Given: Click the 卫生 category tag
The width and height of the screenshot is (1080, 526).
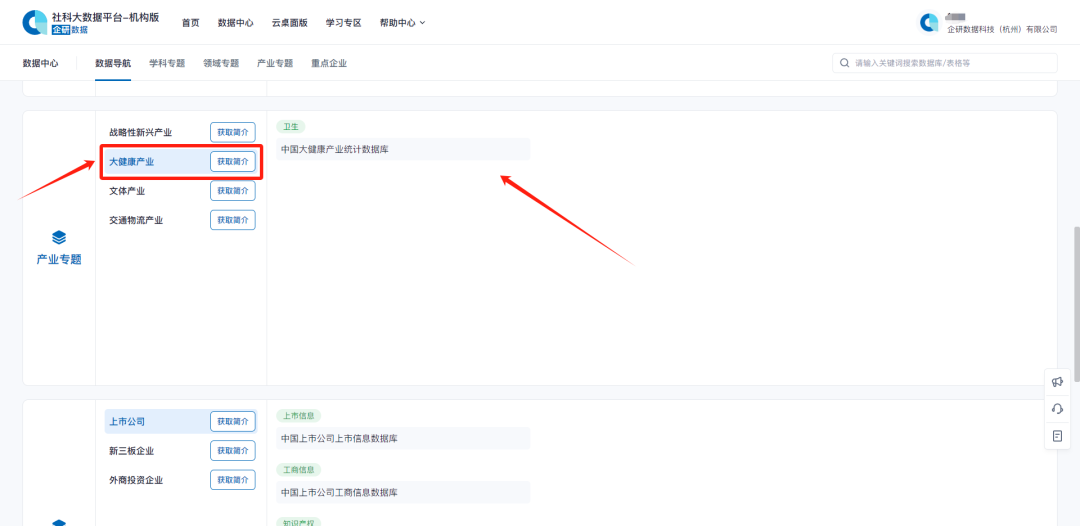Looking at the screenshot, I should [291, 127].
